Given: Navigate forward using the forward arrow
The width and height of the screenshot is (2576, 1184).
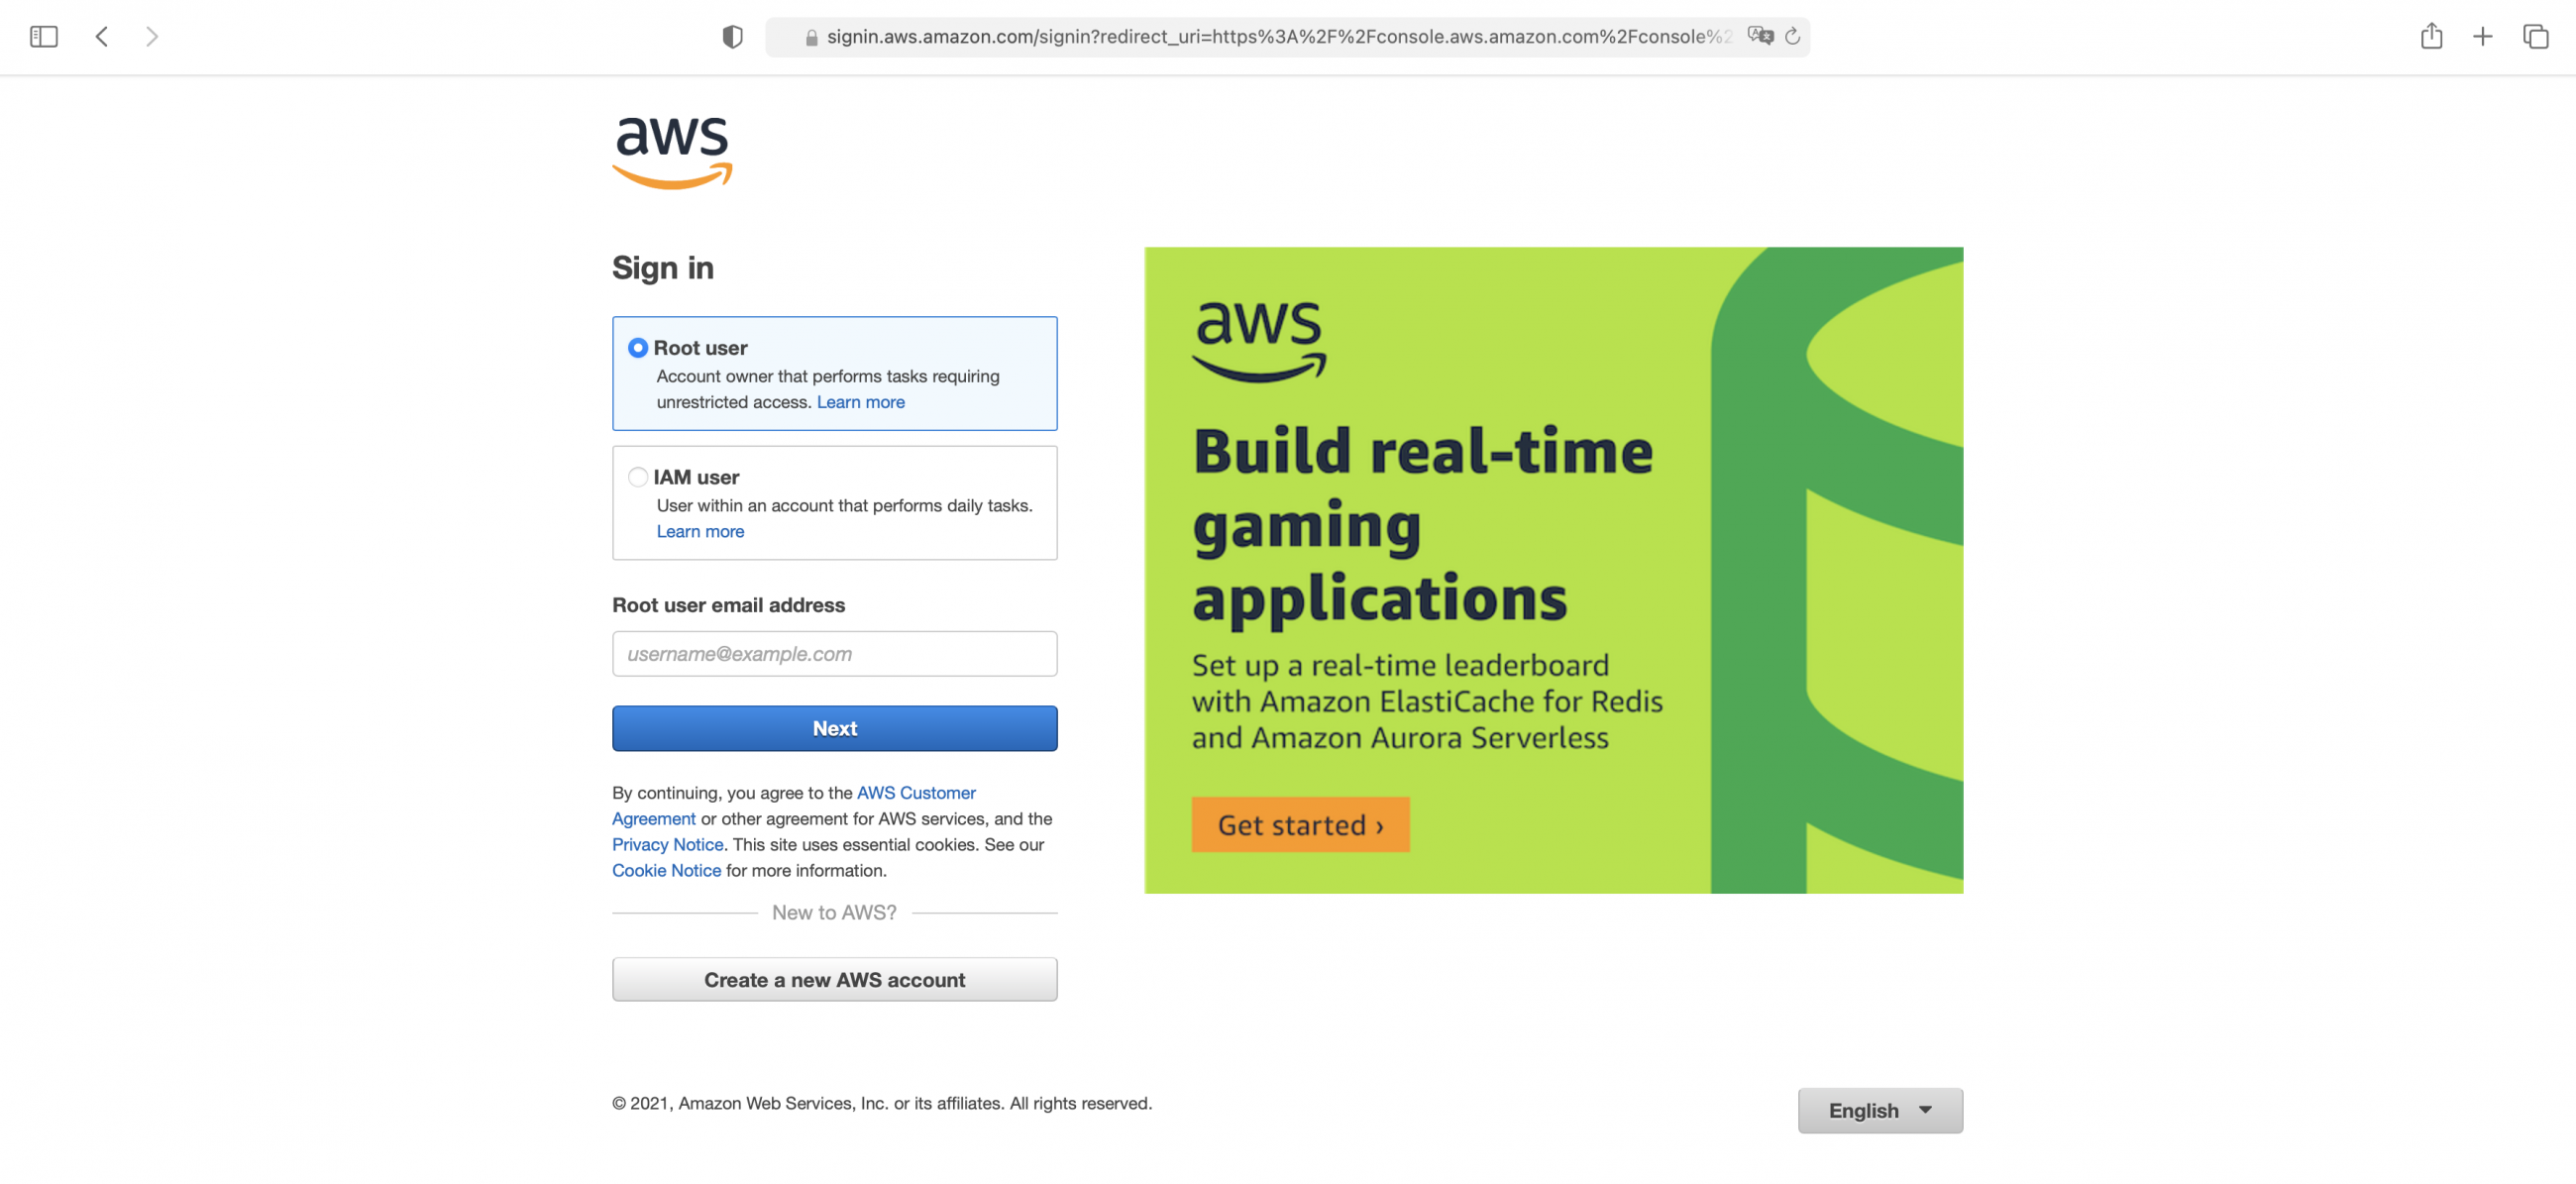Looking at the screenshot, I should [x=152, y=36].
